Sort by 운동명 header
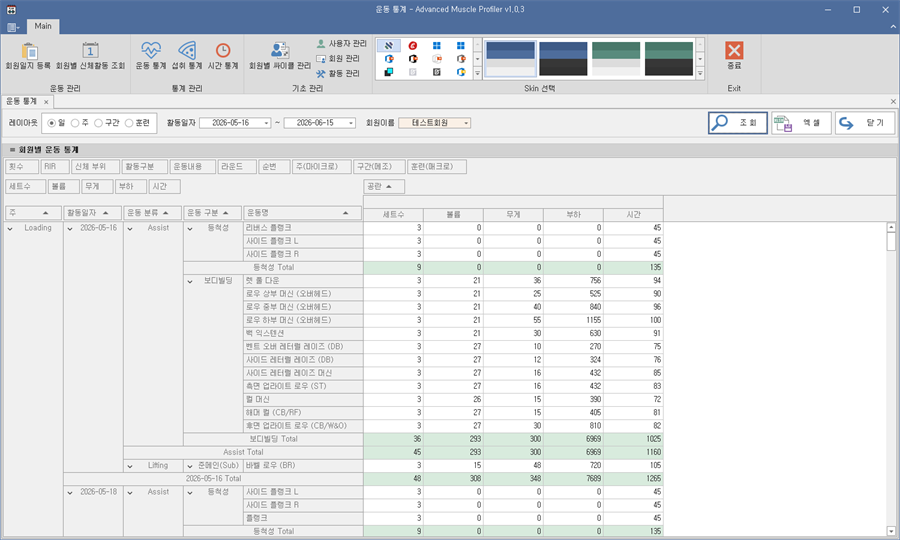 point(302,213)
